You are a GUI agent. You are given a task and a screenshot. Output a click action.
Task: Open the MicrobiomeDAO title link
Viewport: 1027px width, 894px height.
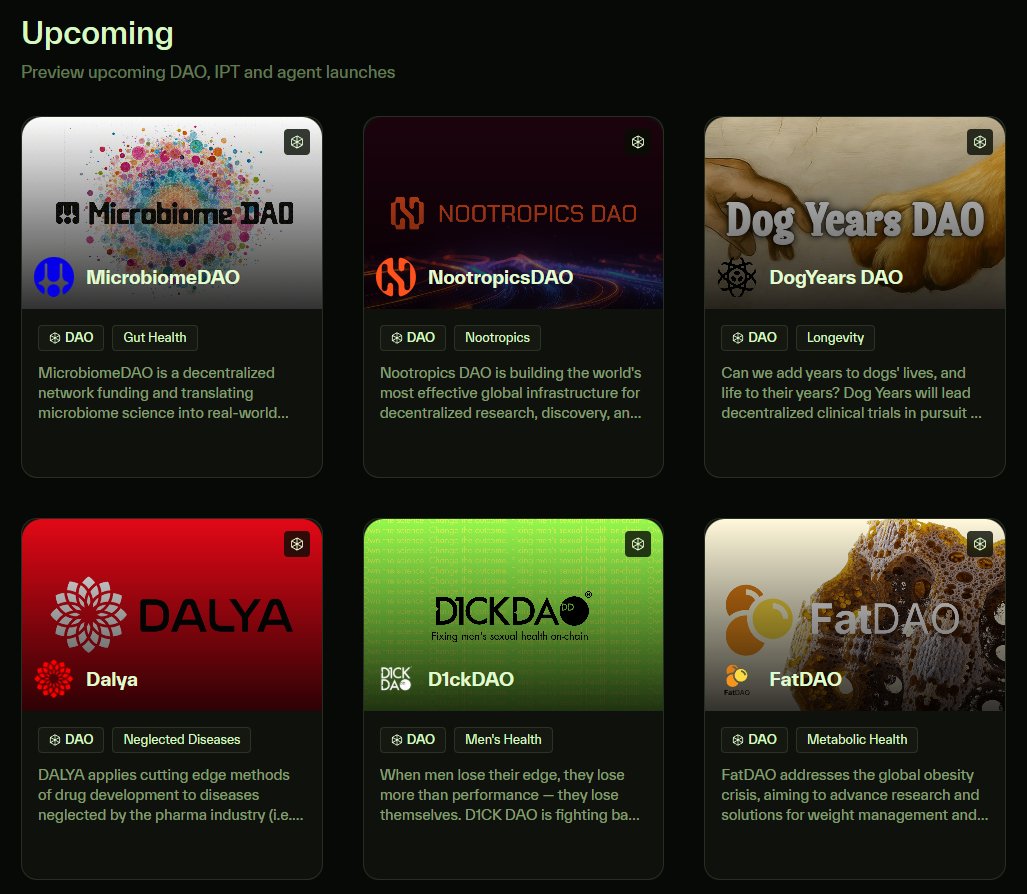[x=163, y=277]
